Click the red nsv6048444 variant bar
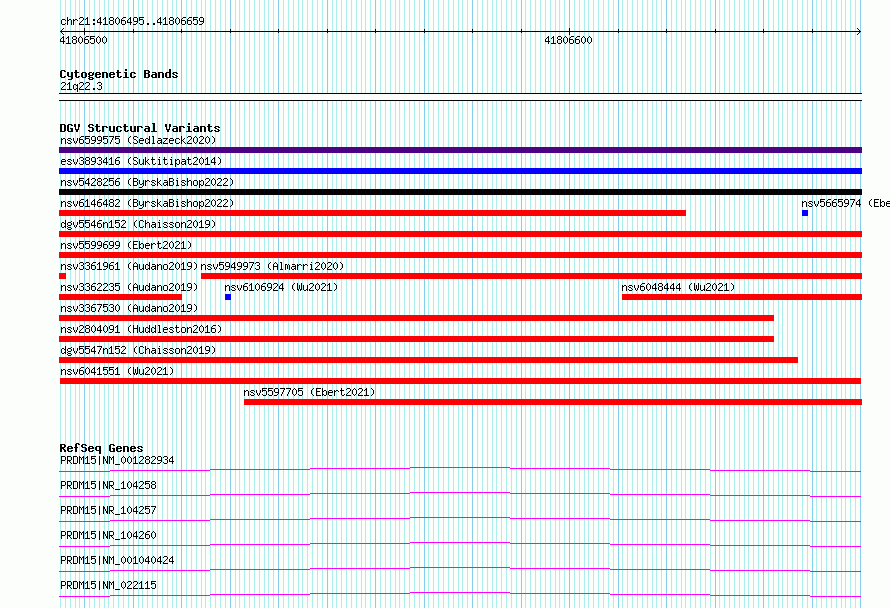 [742, 297]
